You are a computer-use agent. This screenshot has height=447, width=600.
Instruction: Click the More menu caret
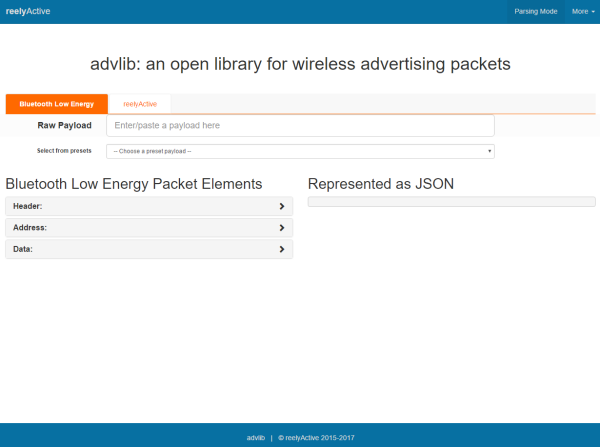coord(593,12)
